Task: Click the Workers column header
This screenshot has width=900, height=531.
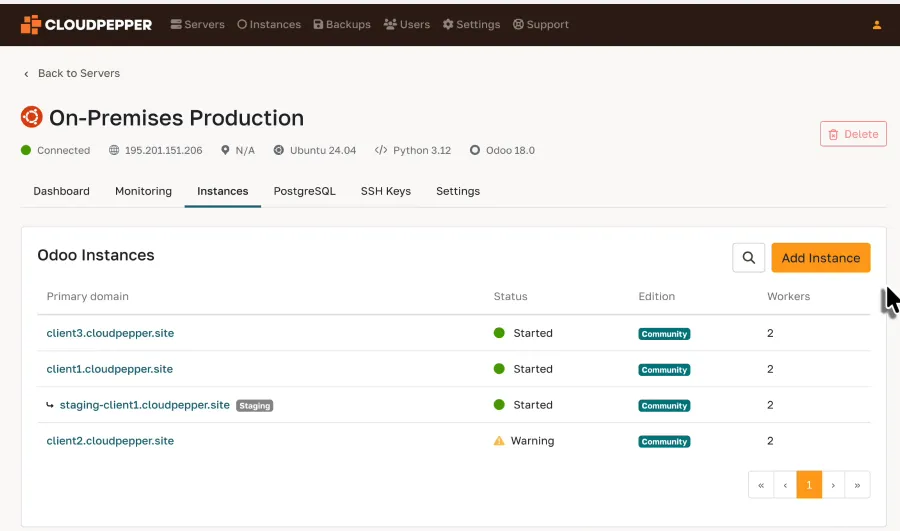Action: [789, 296]
